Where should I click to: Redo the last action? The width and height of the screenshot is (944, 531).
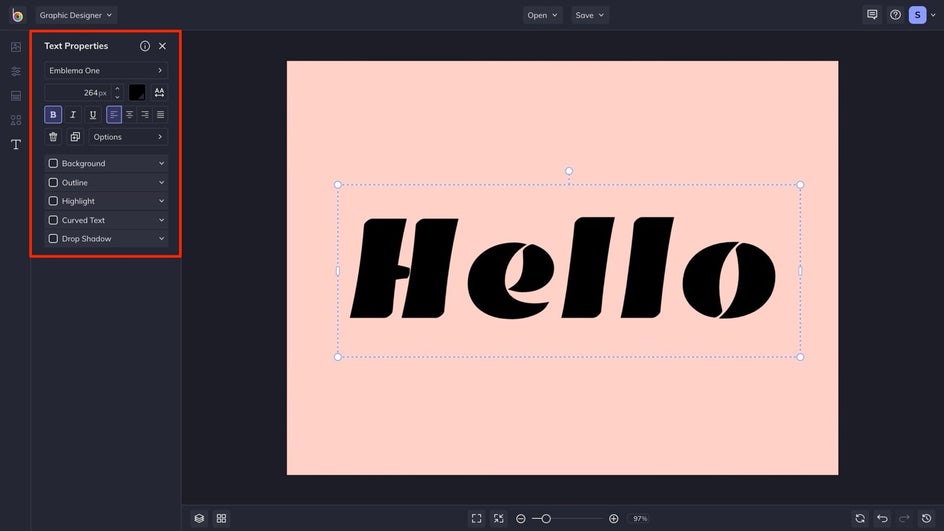click(904, 518)
